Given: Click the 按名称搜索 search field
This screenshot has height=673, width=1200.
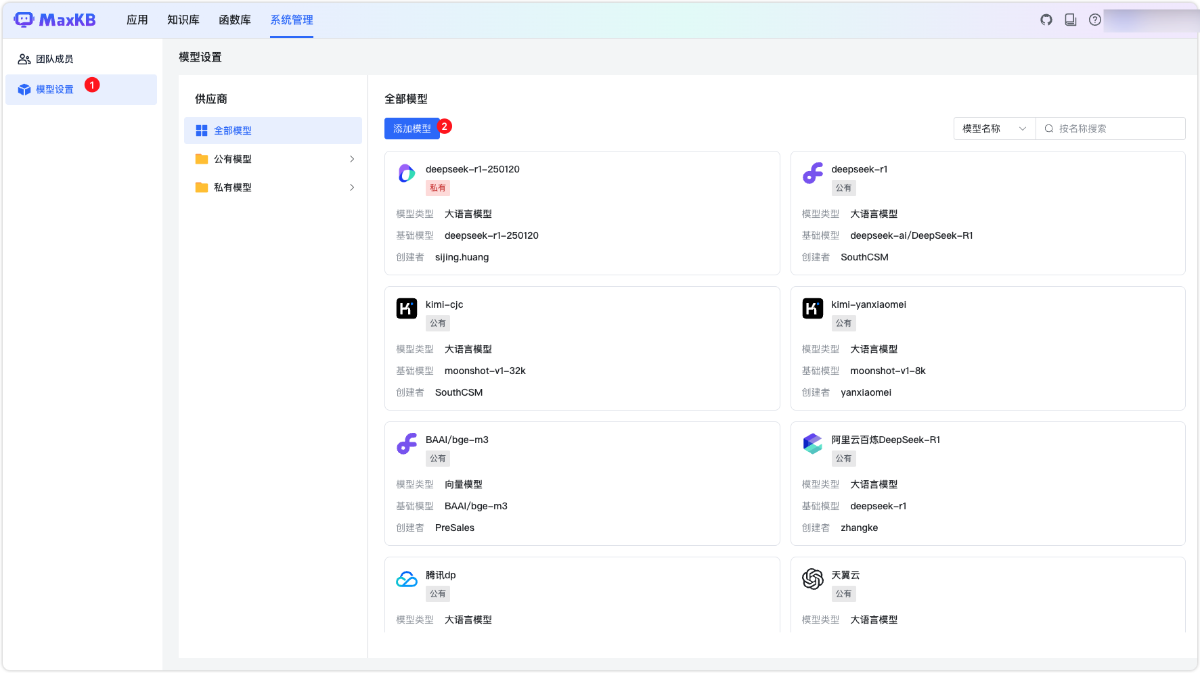Looking at the screenshot, I should (x=1110, y=128).
